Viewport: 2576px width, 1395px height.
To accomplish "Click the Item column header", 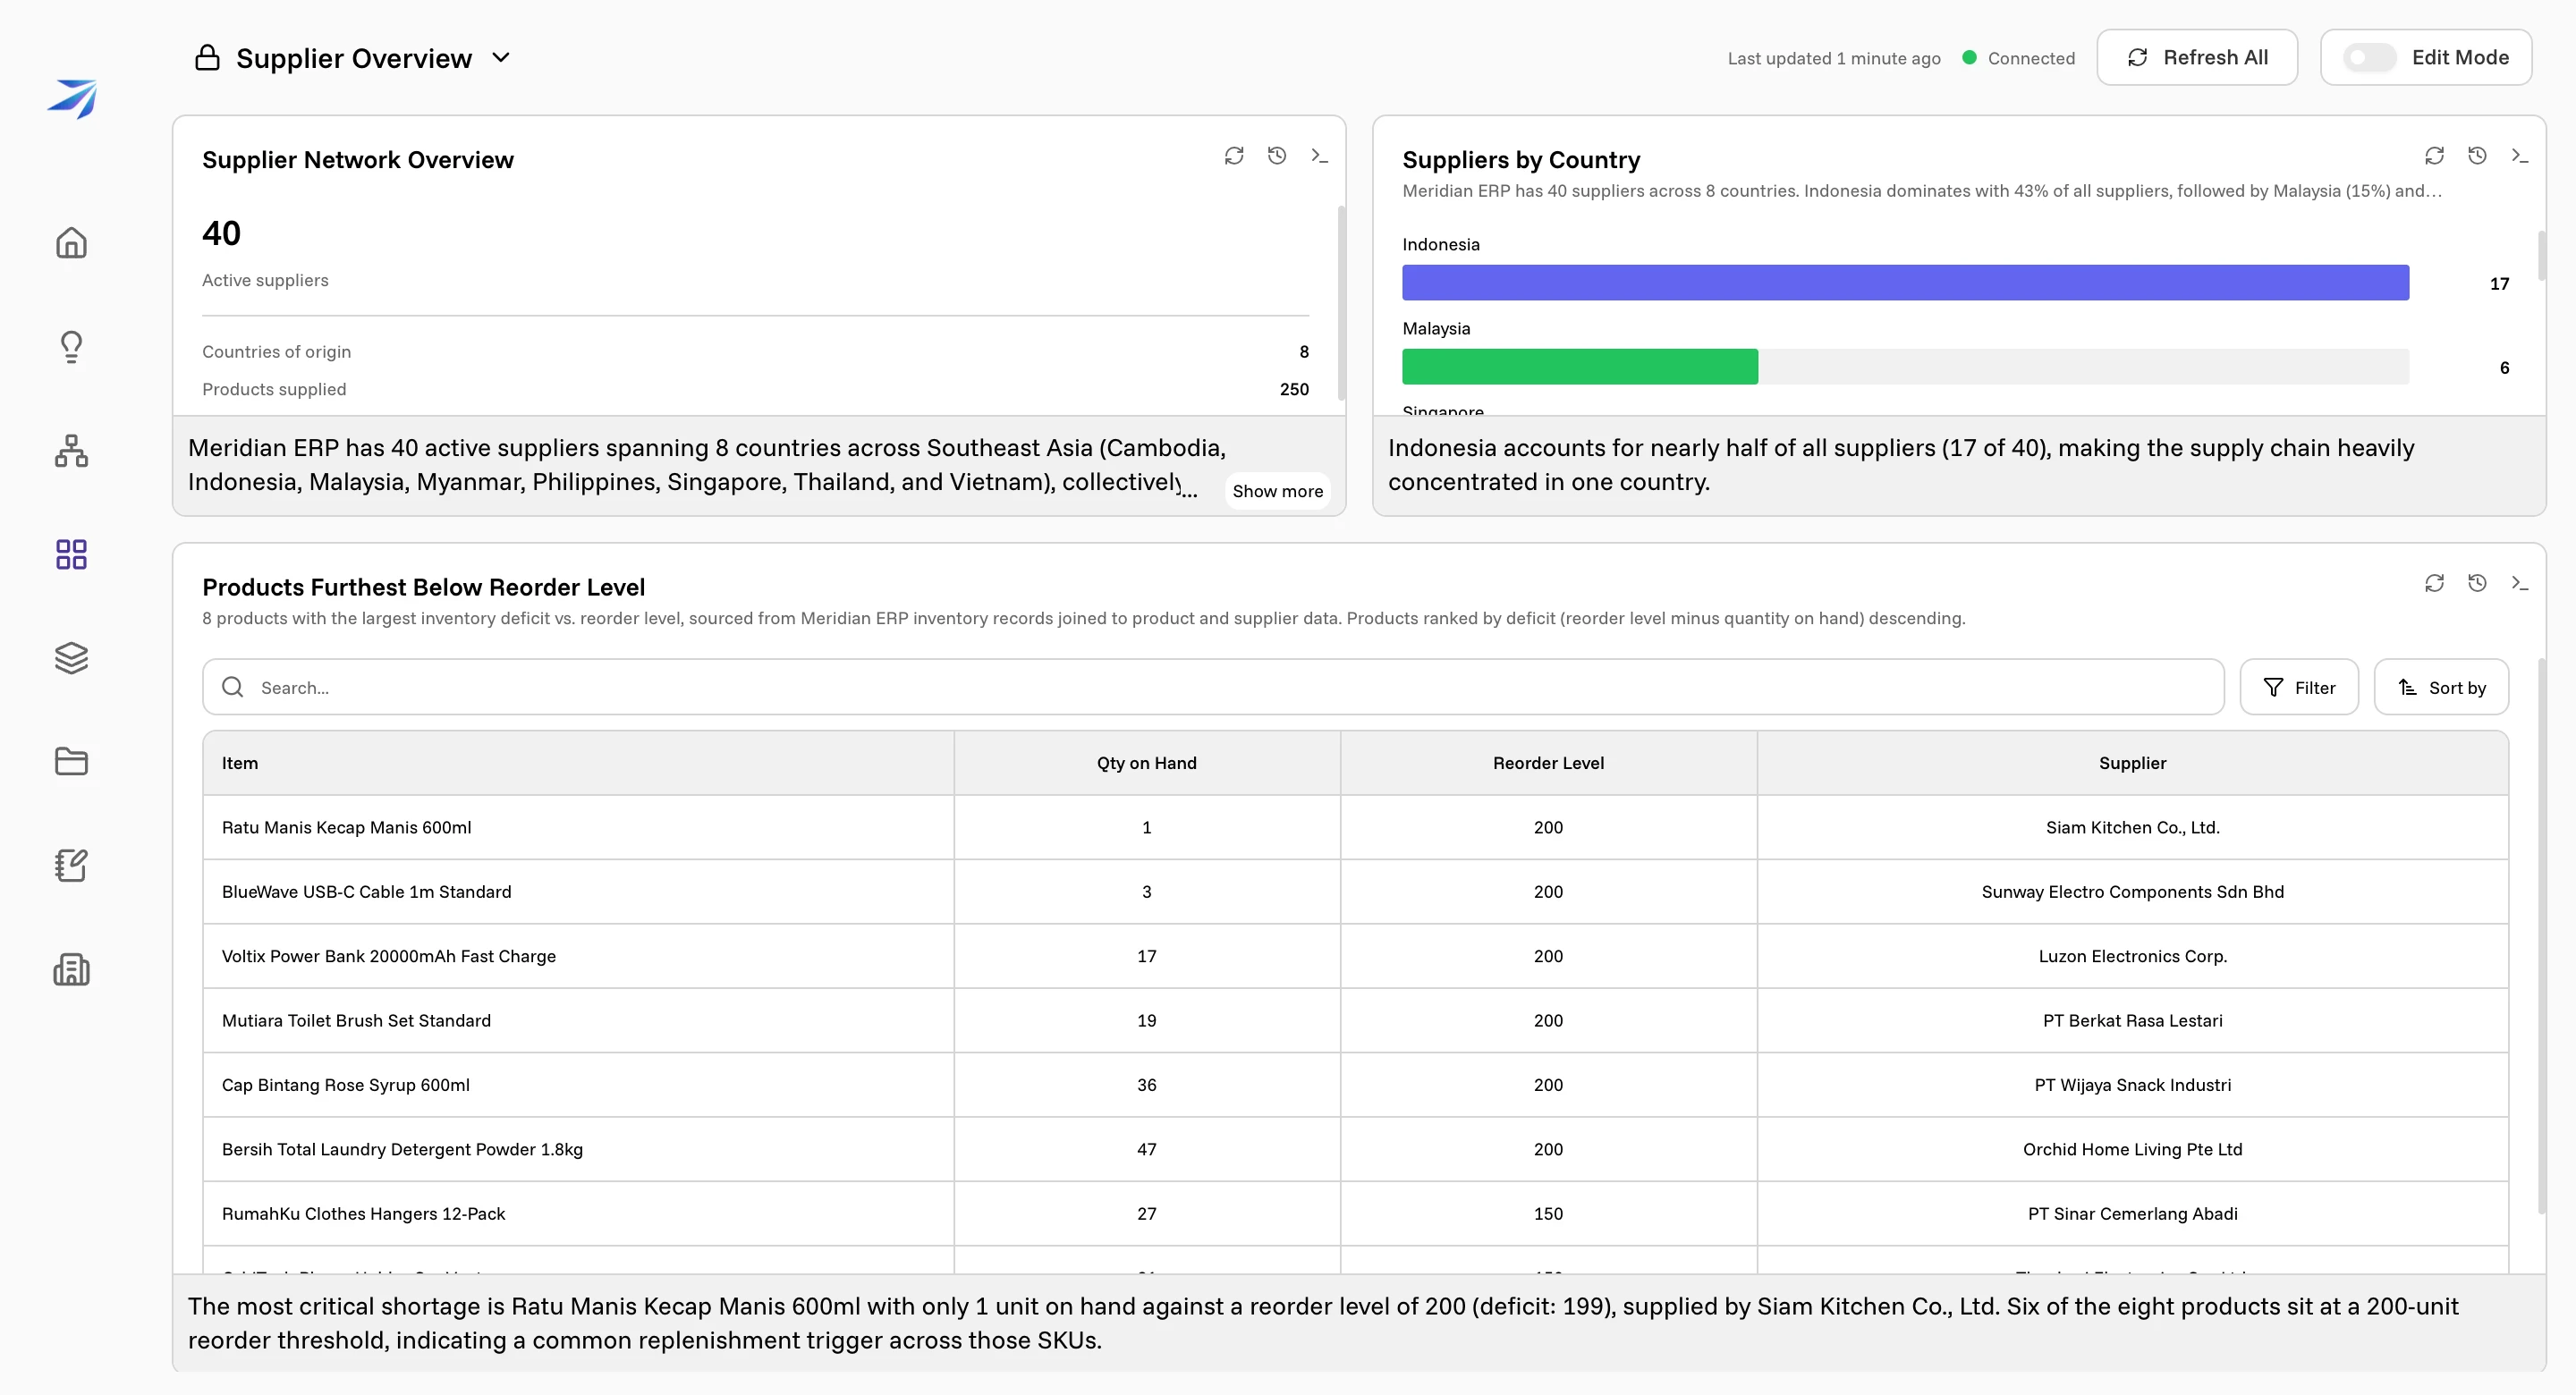I will click(578, 763).
